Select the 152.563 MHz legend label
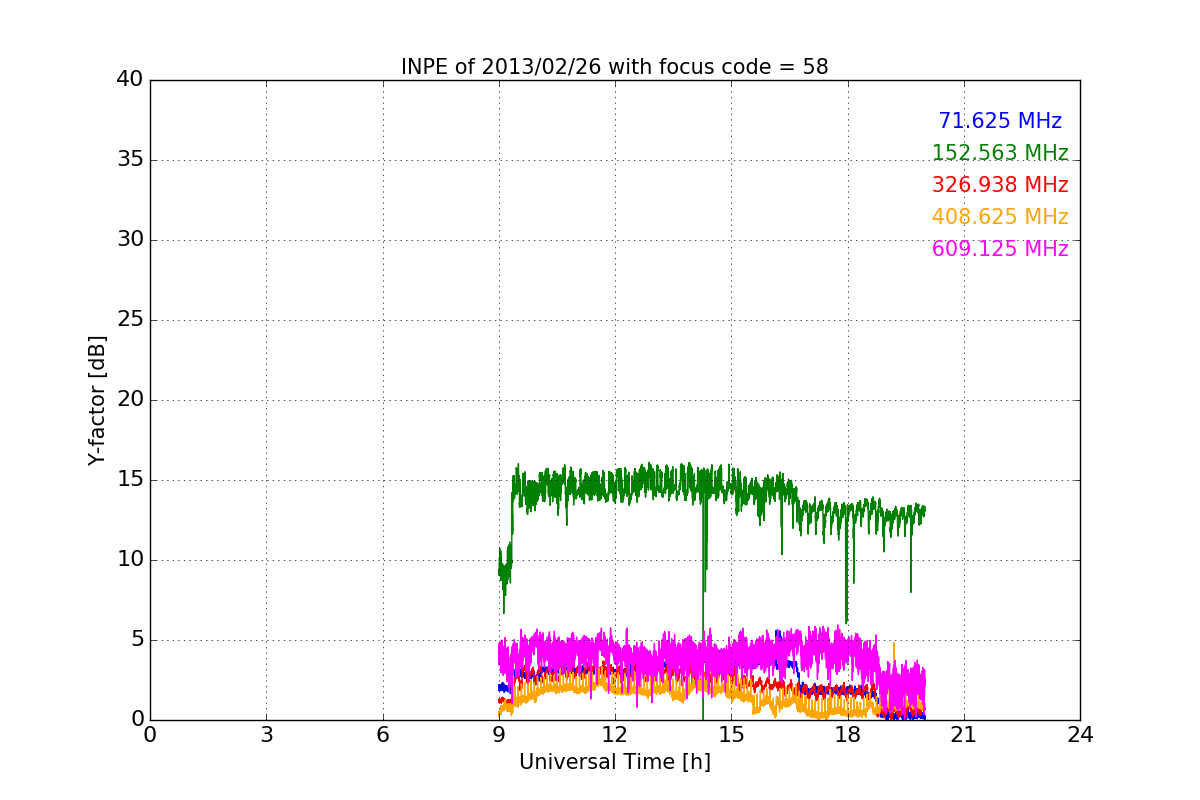The image size is (1200, 800). tap(1000, 153)
